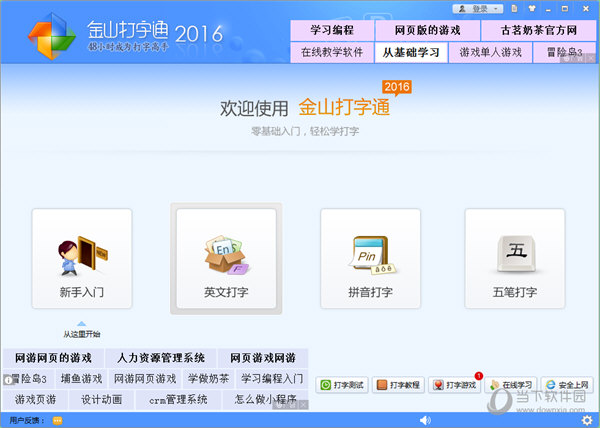Image resolution: width=600 pixels, height=428 pixels.
Task: Click the top 冒险岛3 ad link
Action: point(564,52)
